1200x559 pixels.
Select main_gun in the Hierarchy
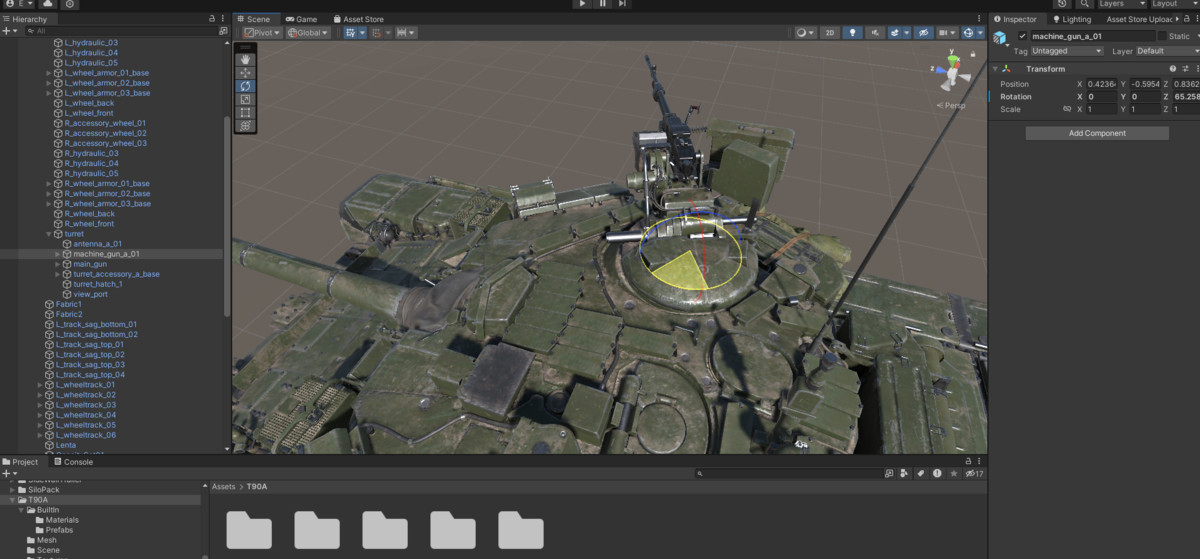click(90, 264)
